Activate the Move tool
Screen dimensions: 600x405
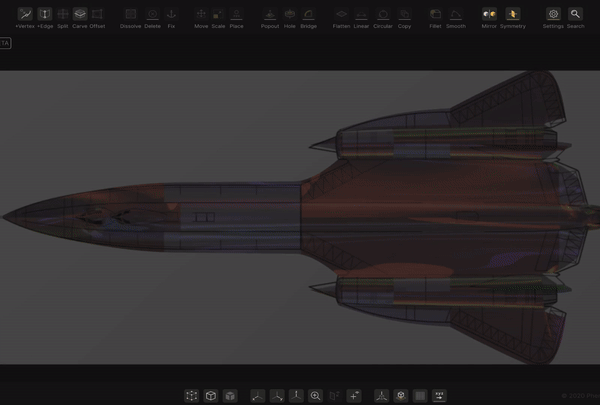pyautogui.click(x=201, y=18)
